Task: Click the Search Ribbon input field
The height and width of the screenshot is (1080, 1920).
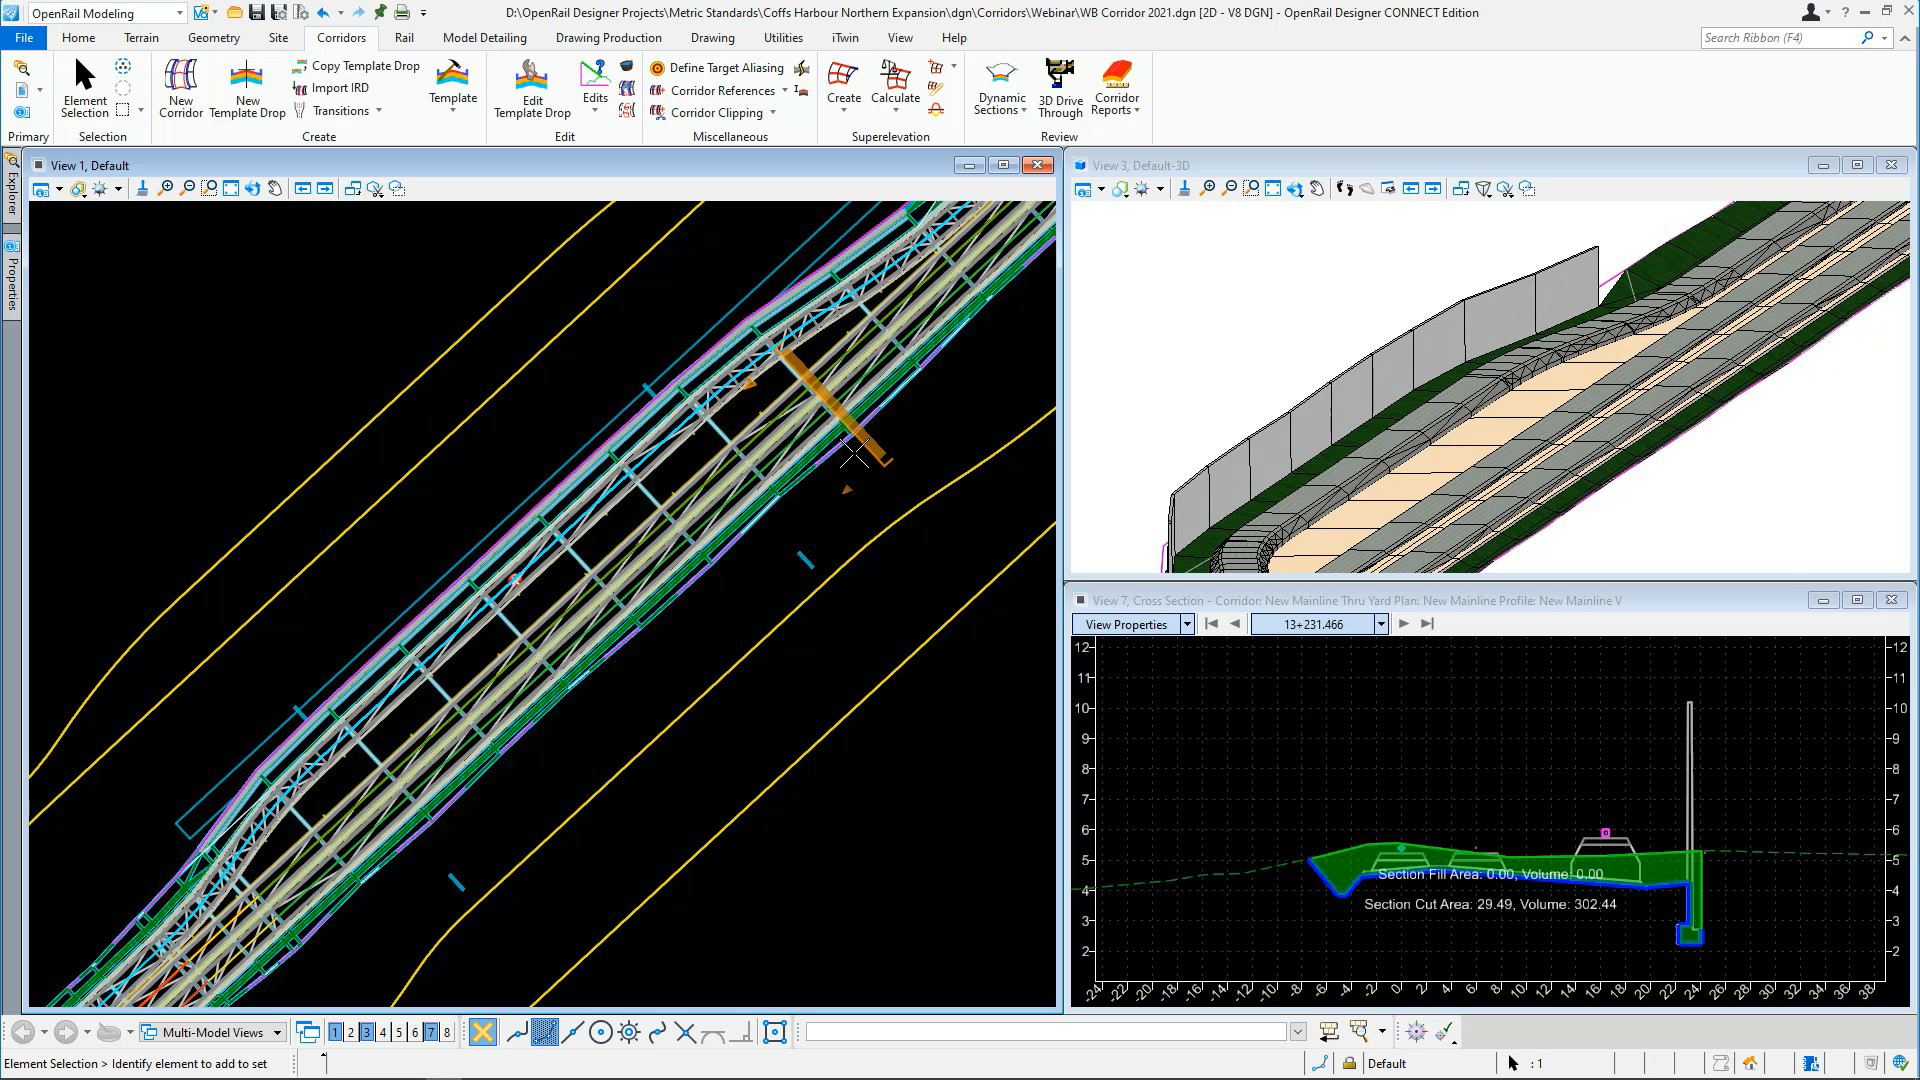Action: click(x=1780, y=37)
